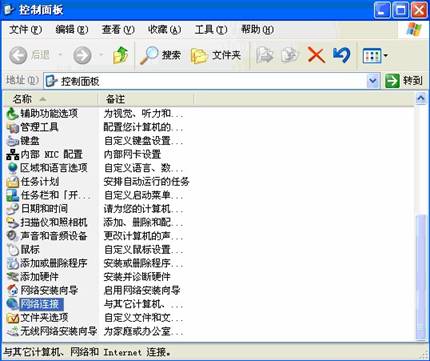Select the 键盘 keyboard icon
Screen dimensions: 430x361
13,141
